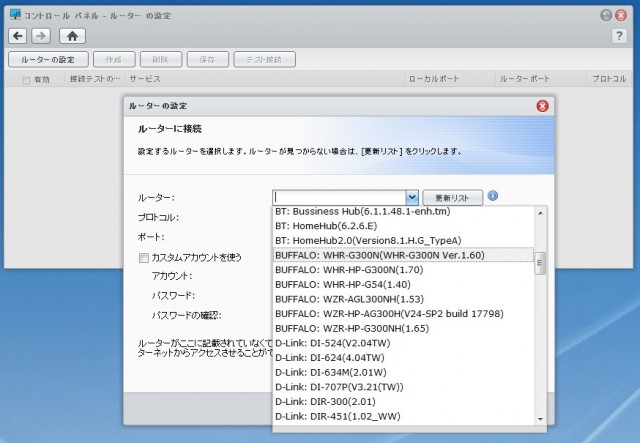Go forward with the right arrow button
This screenshot has width=640, height=443.
point(41,36)
